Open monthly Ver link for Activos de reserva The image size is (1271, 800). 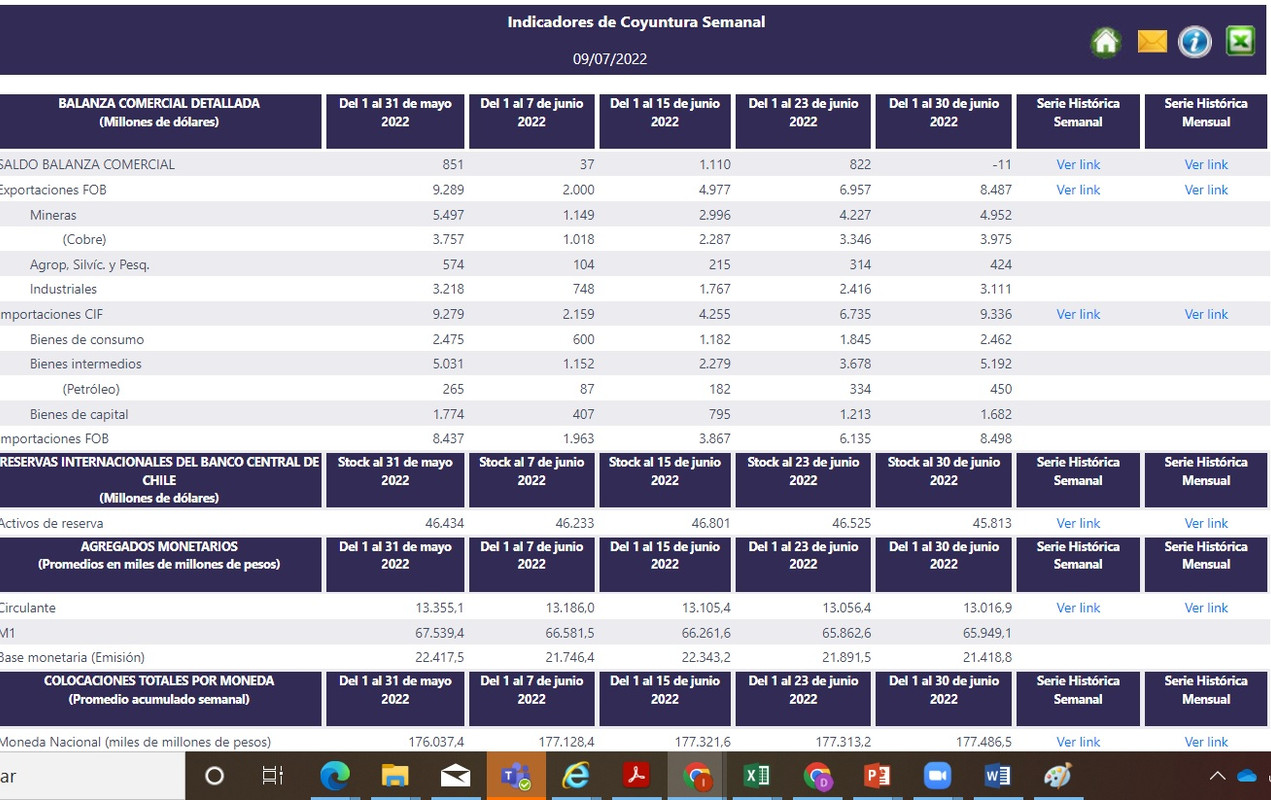tap(1206, 523)
